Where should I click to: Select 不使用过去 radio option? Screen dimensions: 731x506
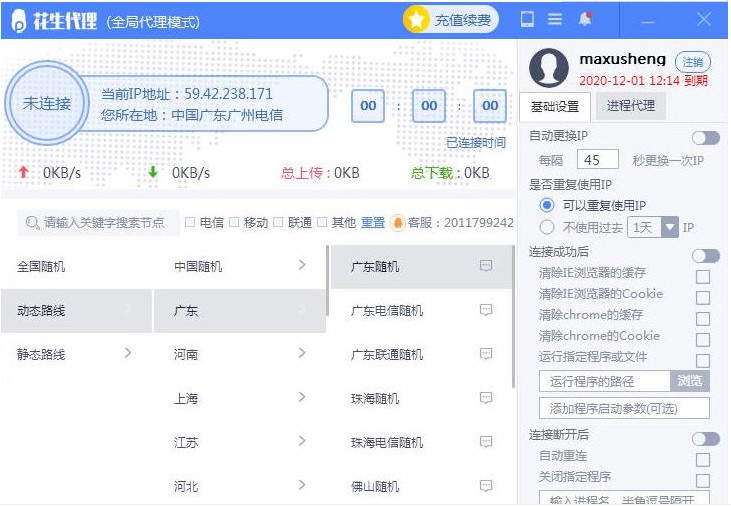pyautogui.click(x=547, y=227)
